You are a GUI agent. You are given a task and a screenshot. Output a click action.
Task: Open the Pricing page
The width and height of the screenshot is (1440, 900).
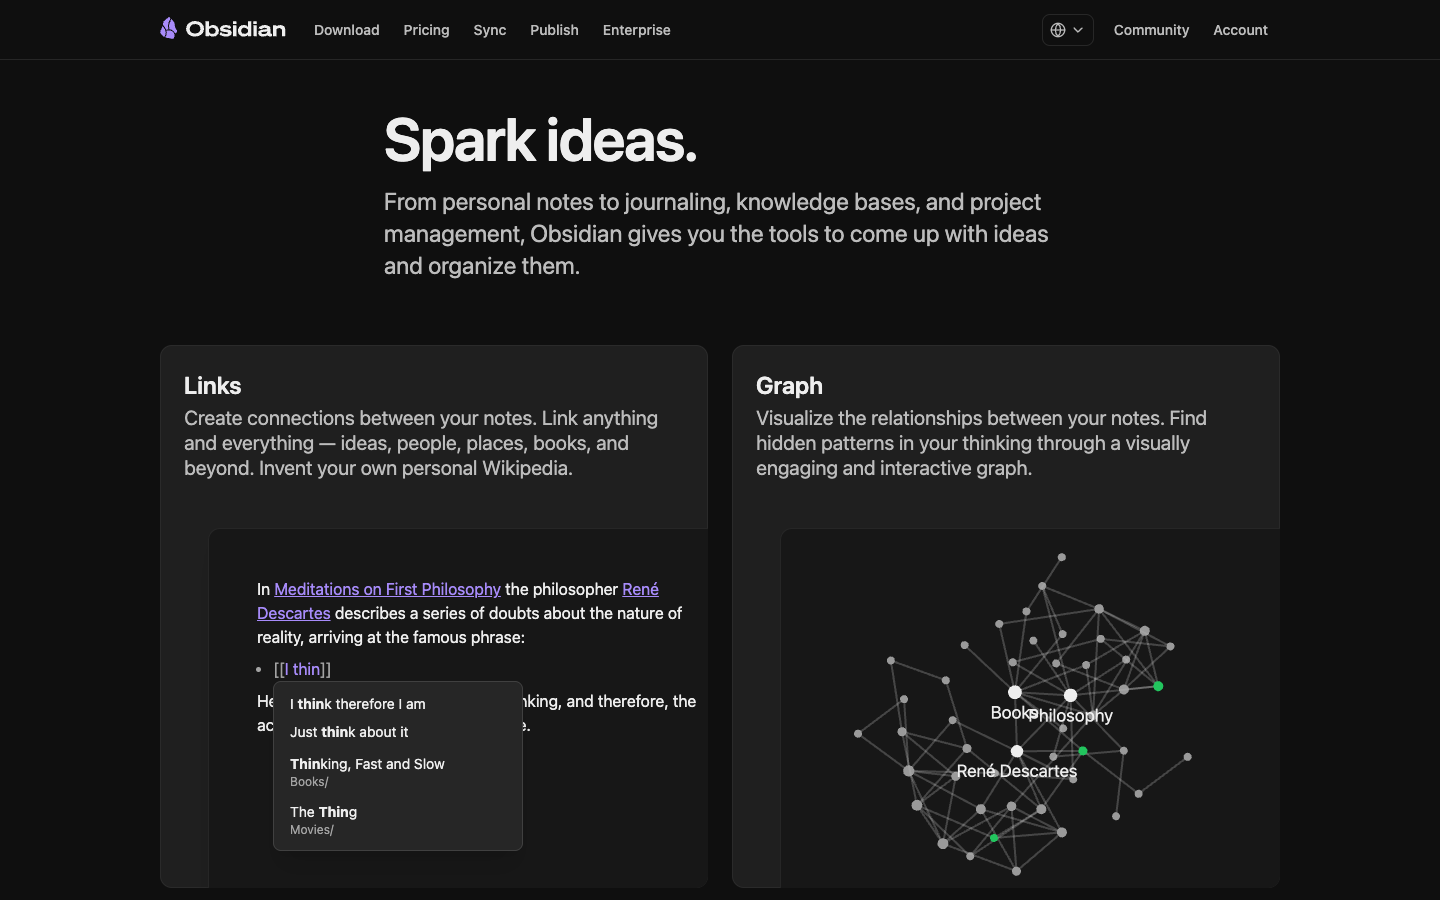click(426, 30)
